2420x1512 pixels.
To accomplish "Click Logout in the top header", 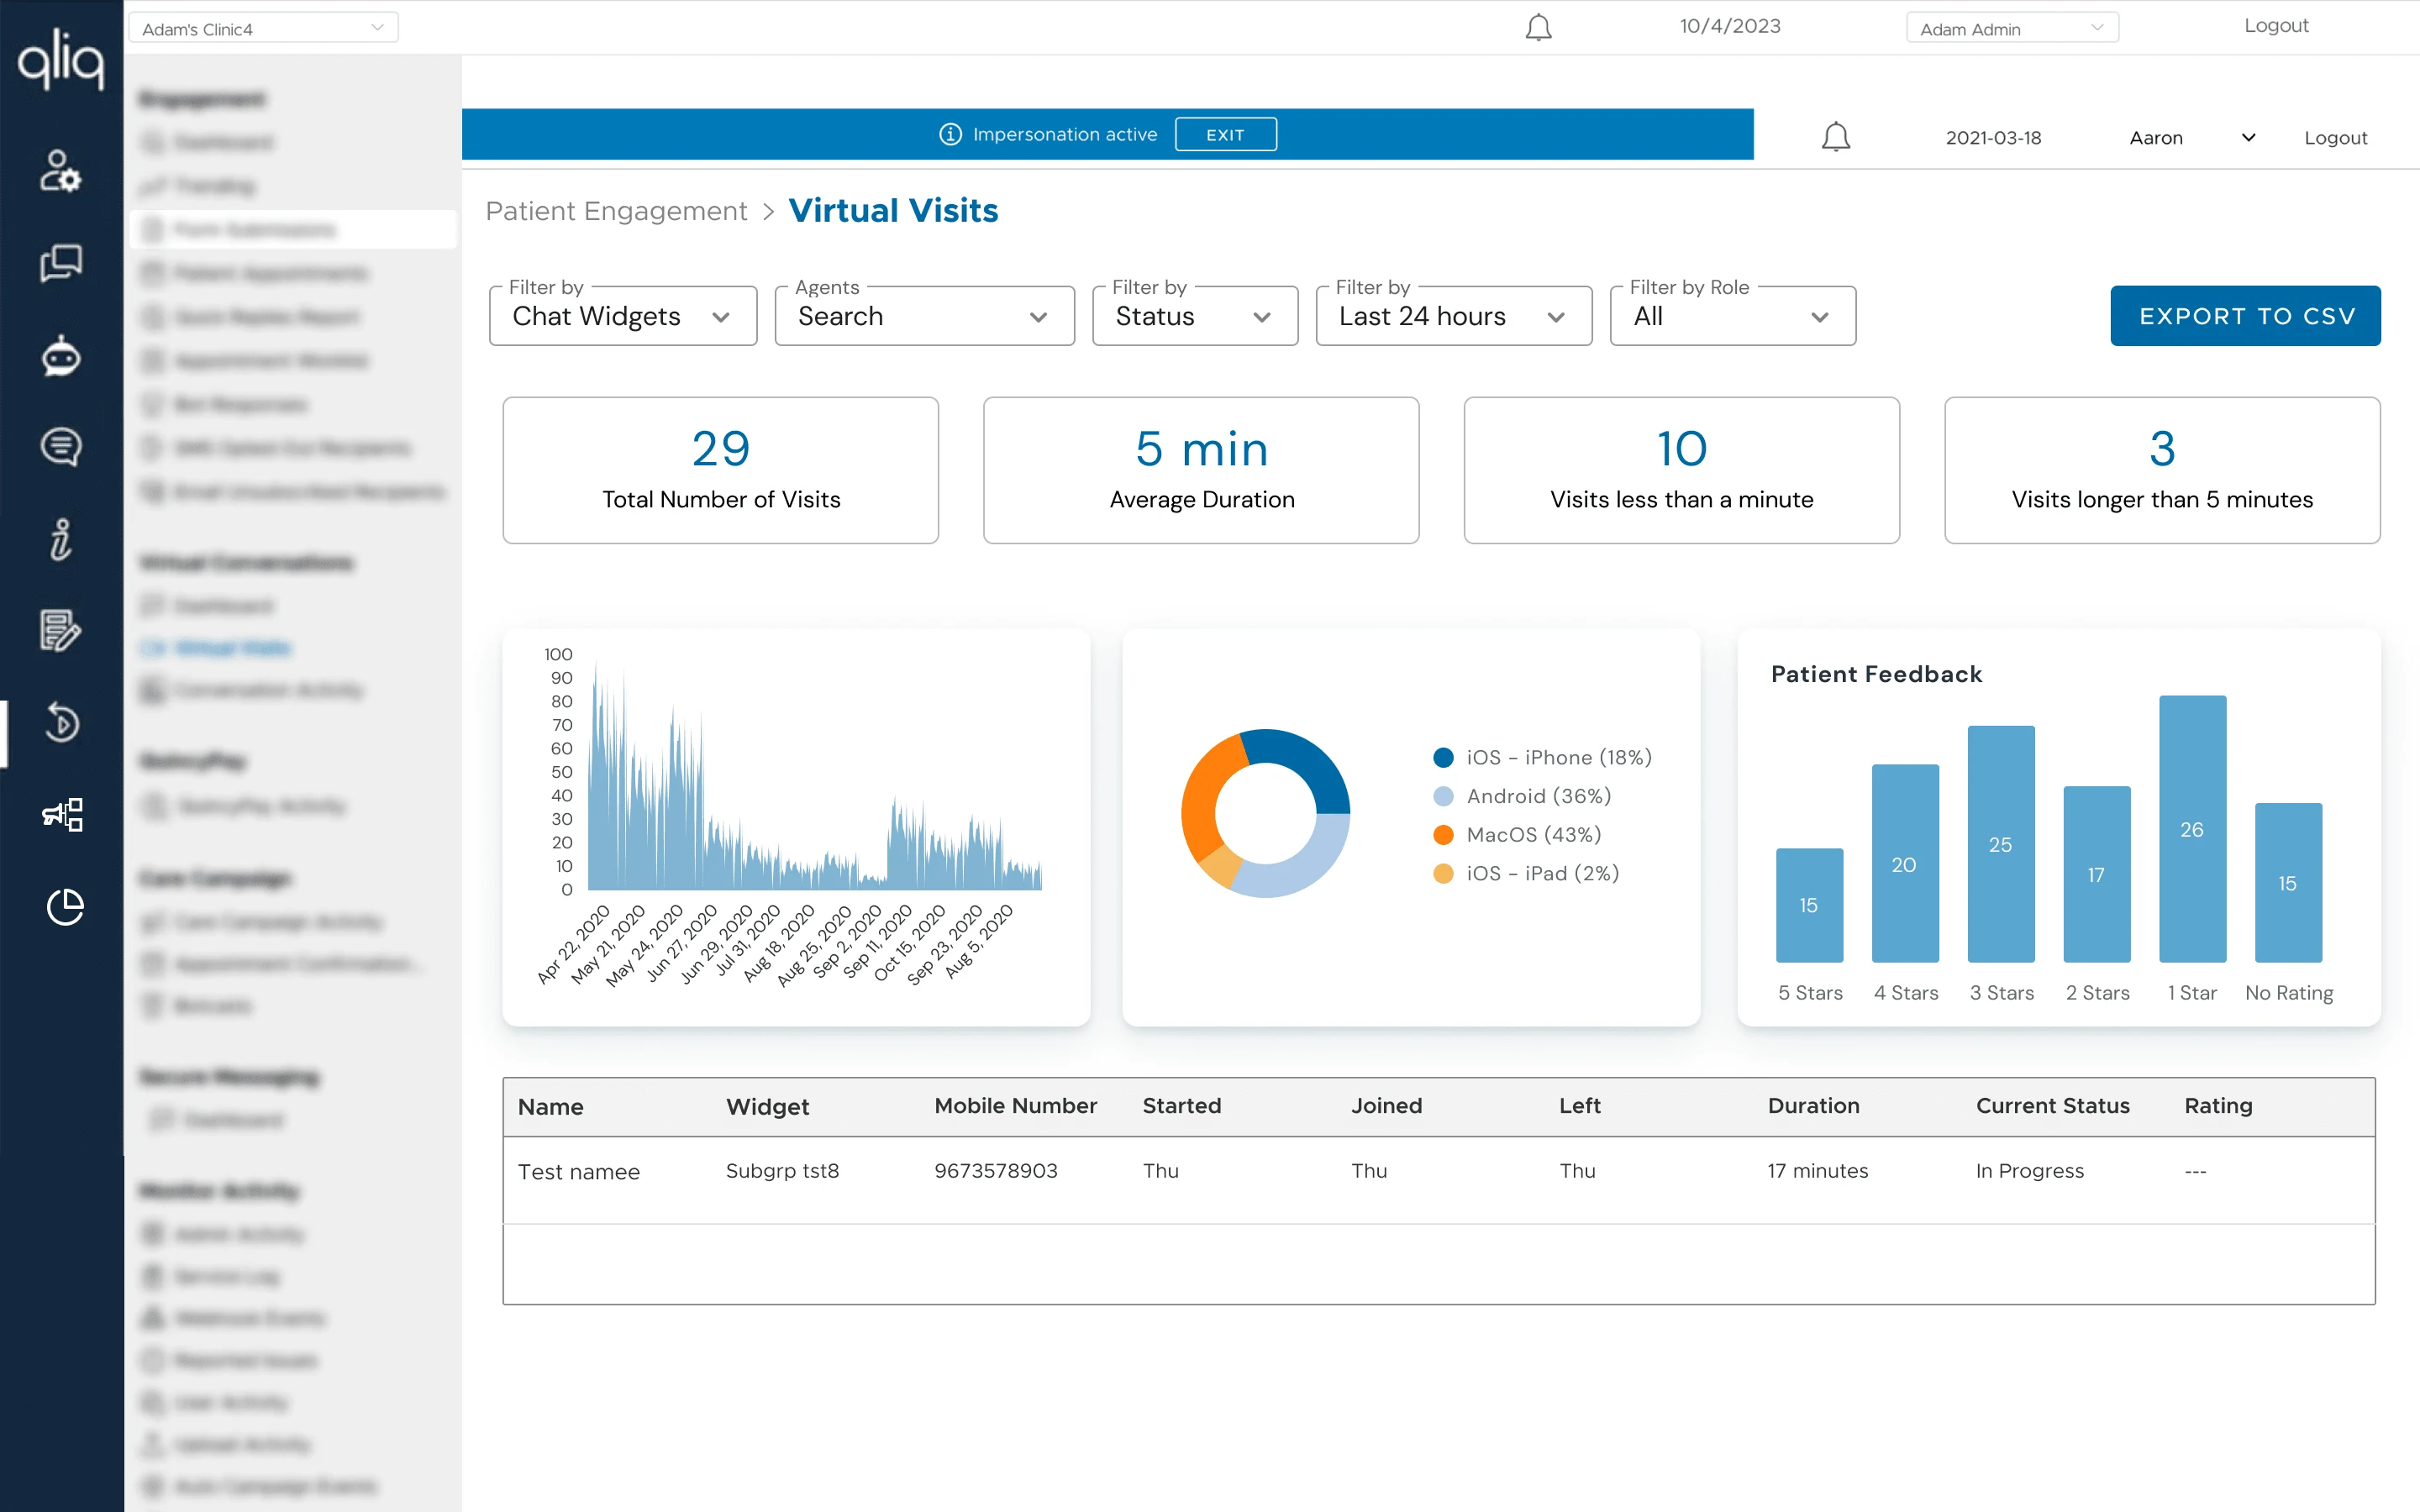I will tap(2276, 26).
